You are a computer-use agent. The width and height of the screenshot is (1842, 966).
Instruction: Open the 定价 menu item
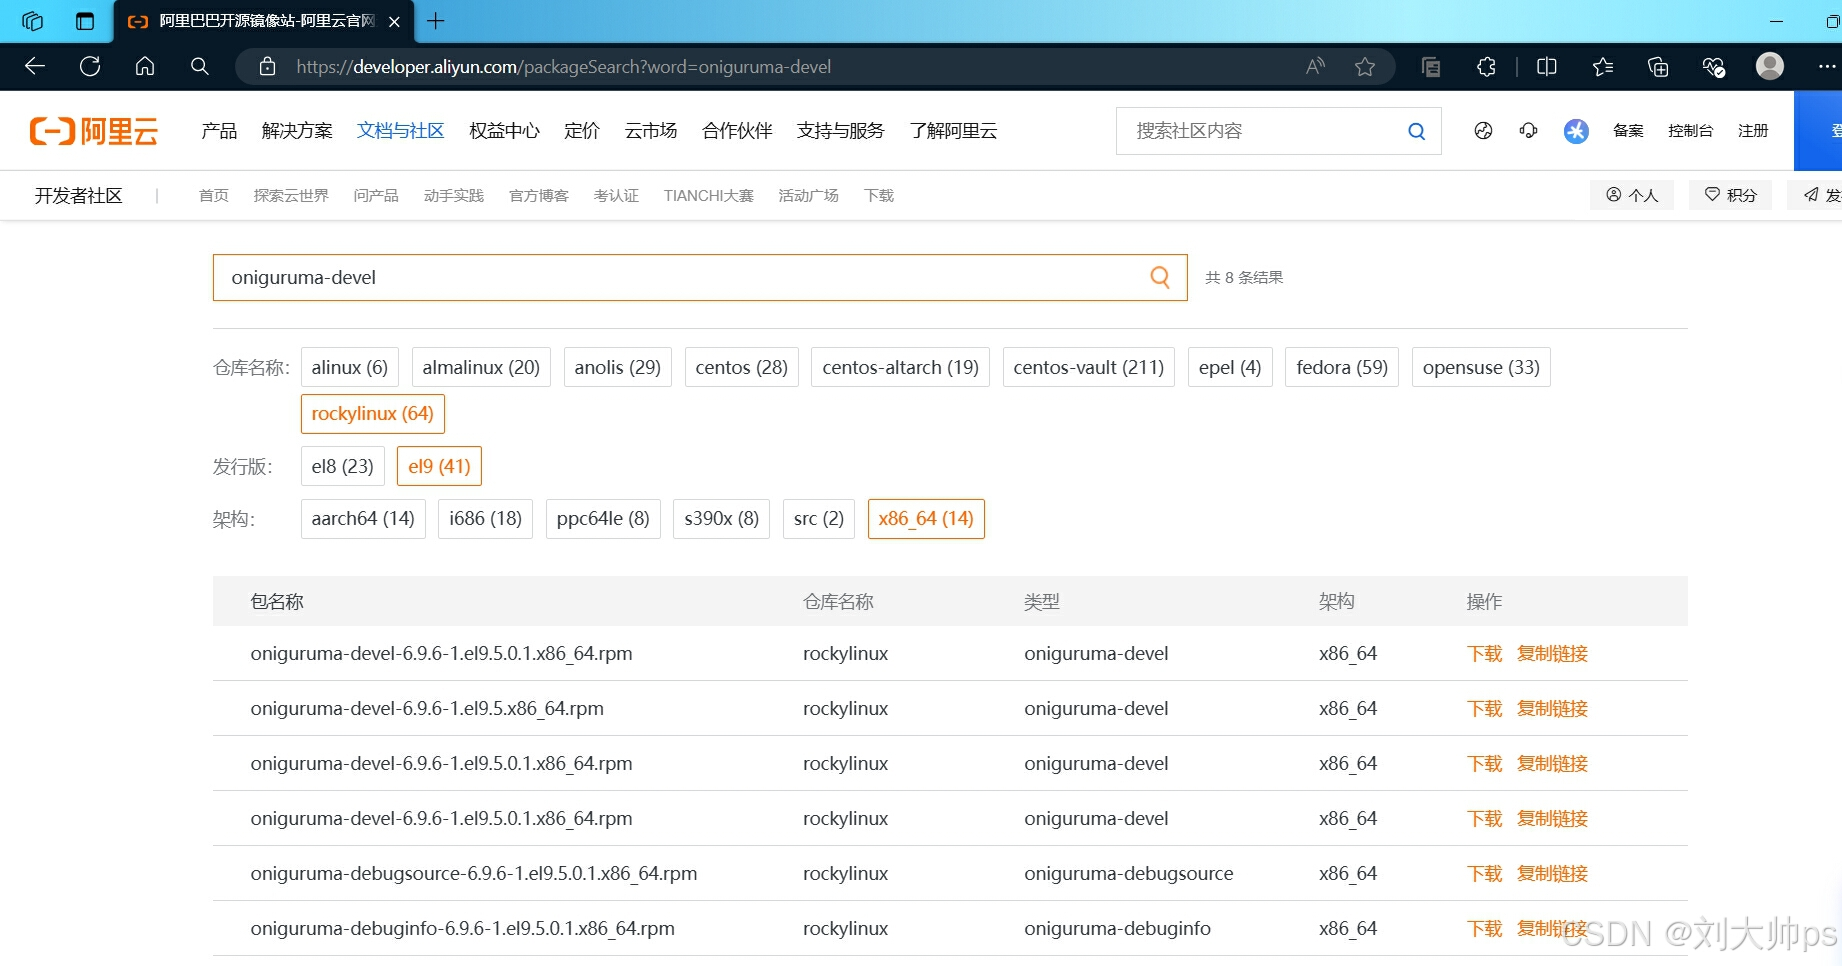582,131
